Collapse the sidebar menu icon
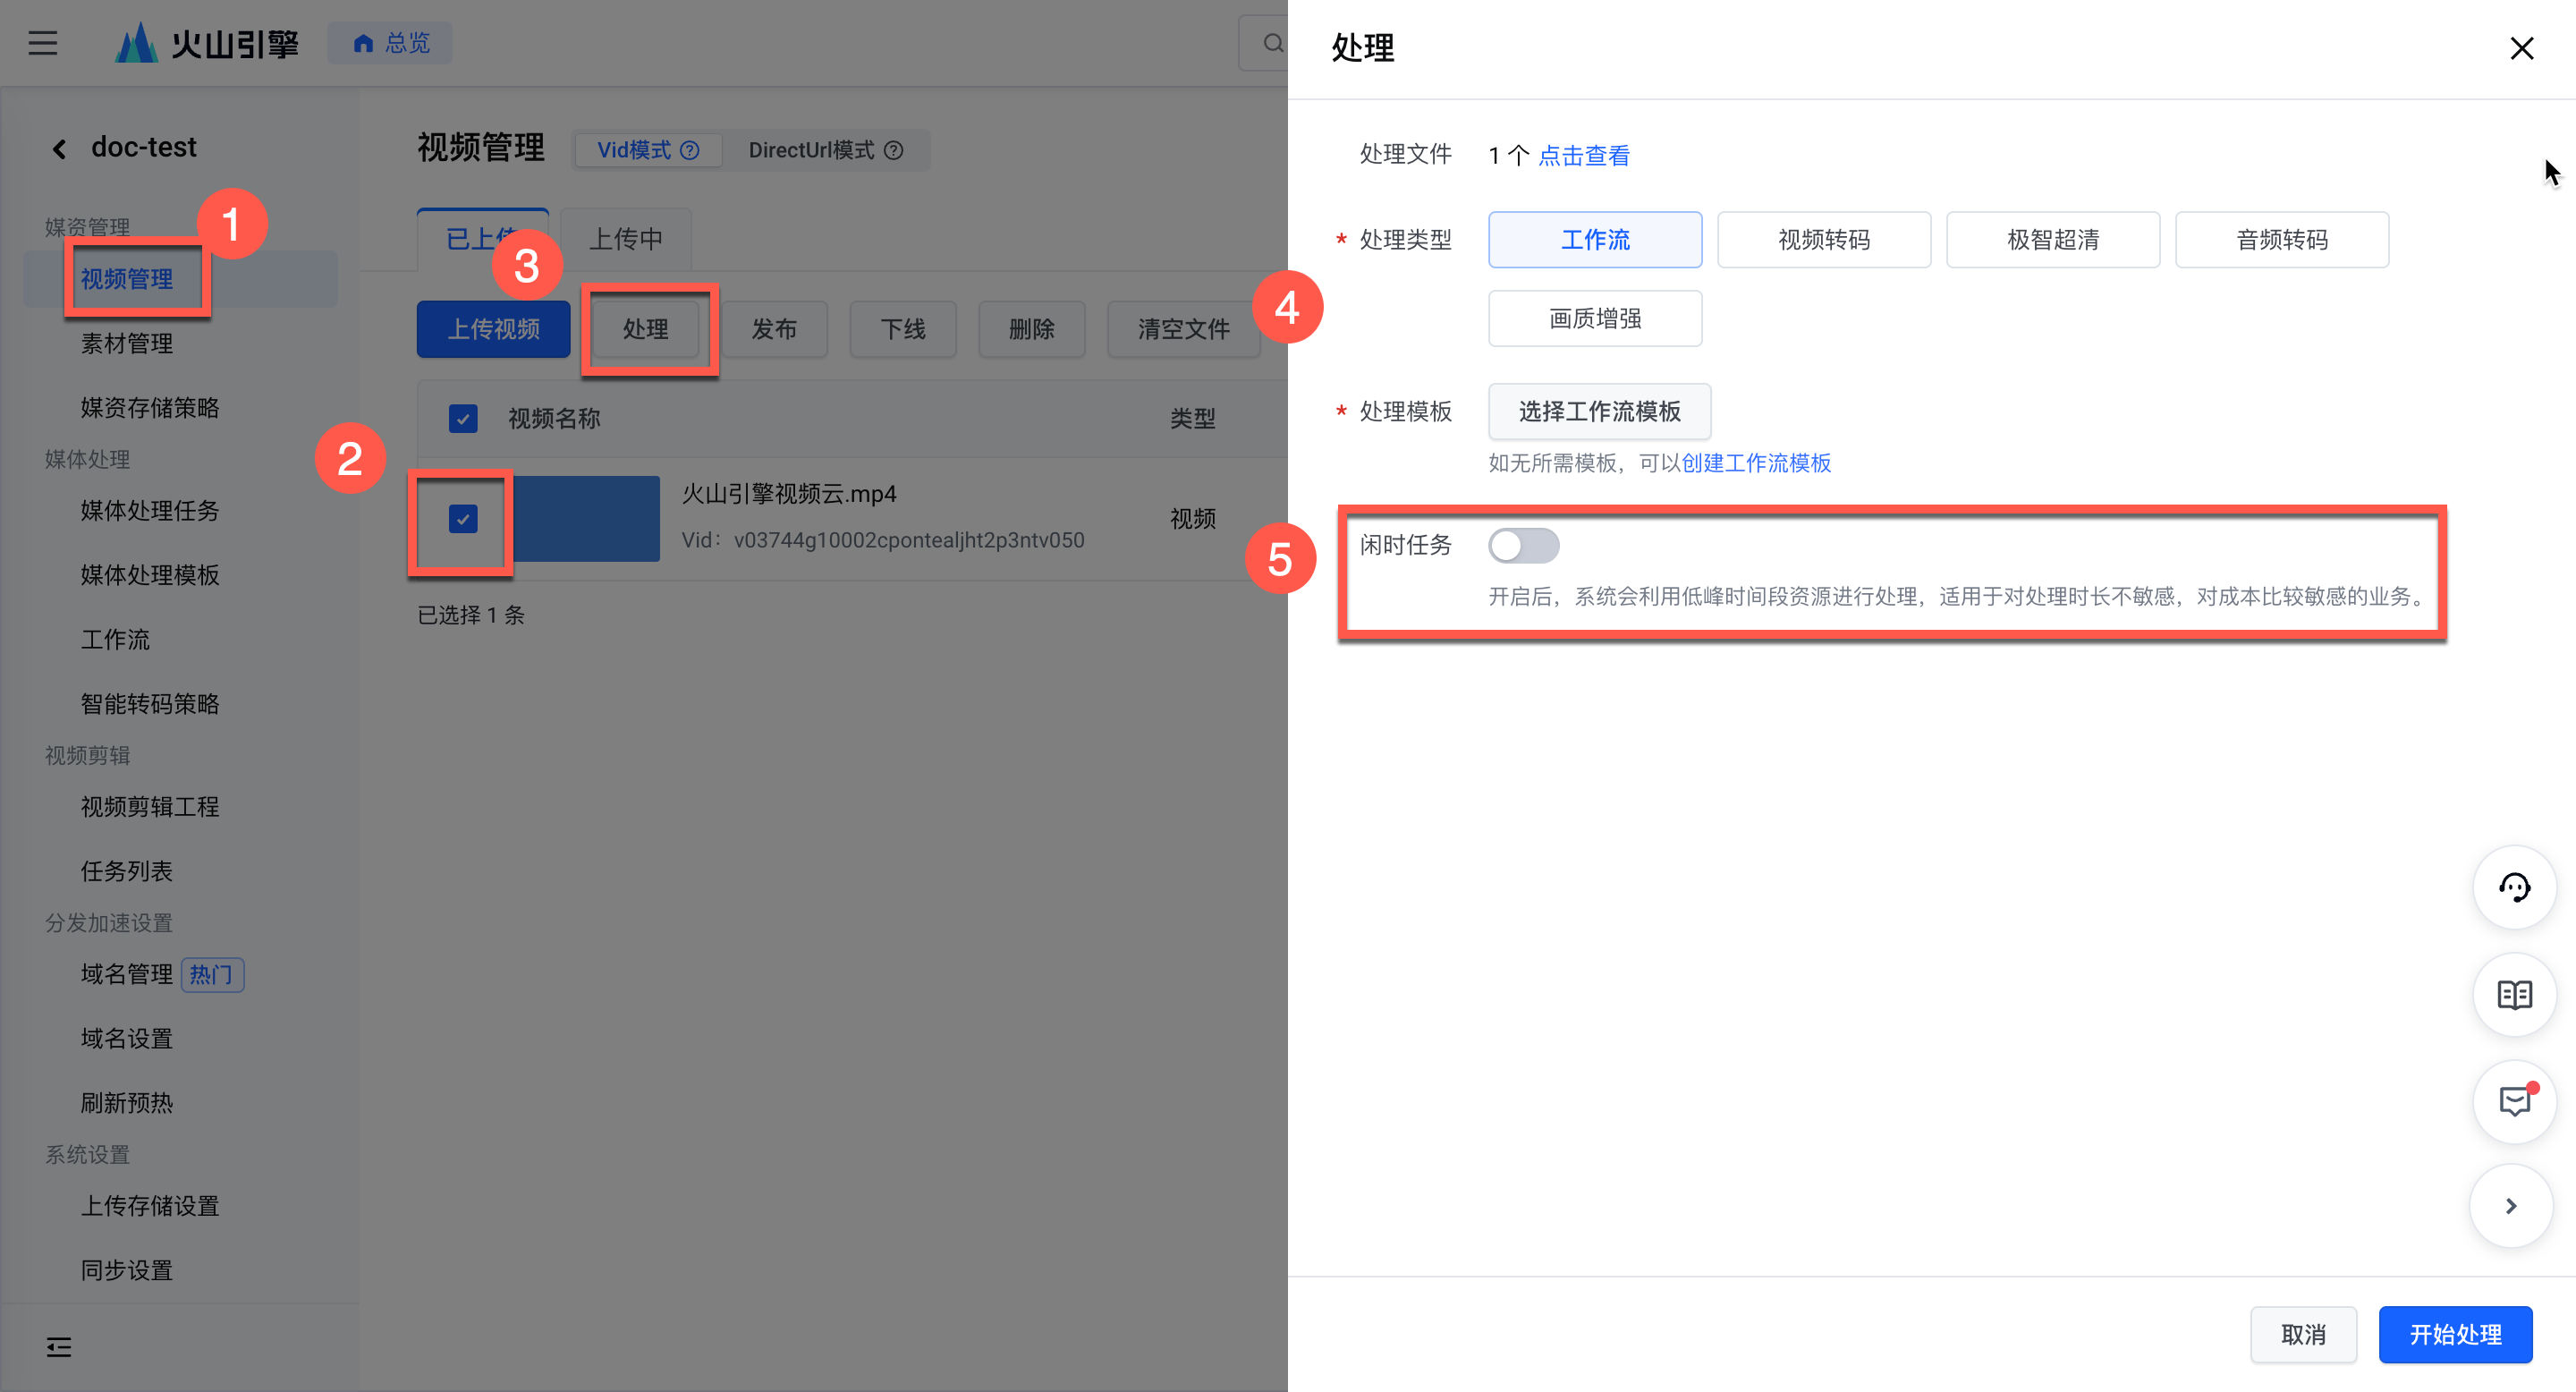Image resolution: width=2576 pixels, height=1392 pixels. click(59, 1347)
